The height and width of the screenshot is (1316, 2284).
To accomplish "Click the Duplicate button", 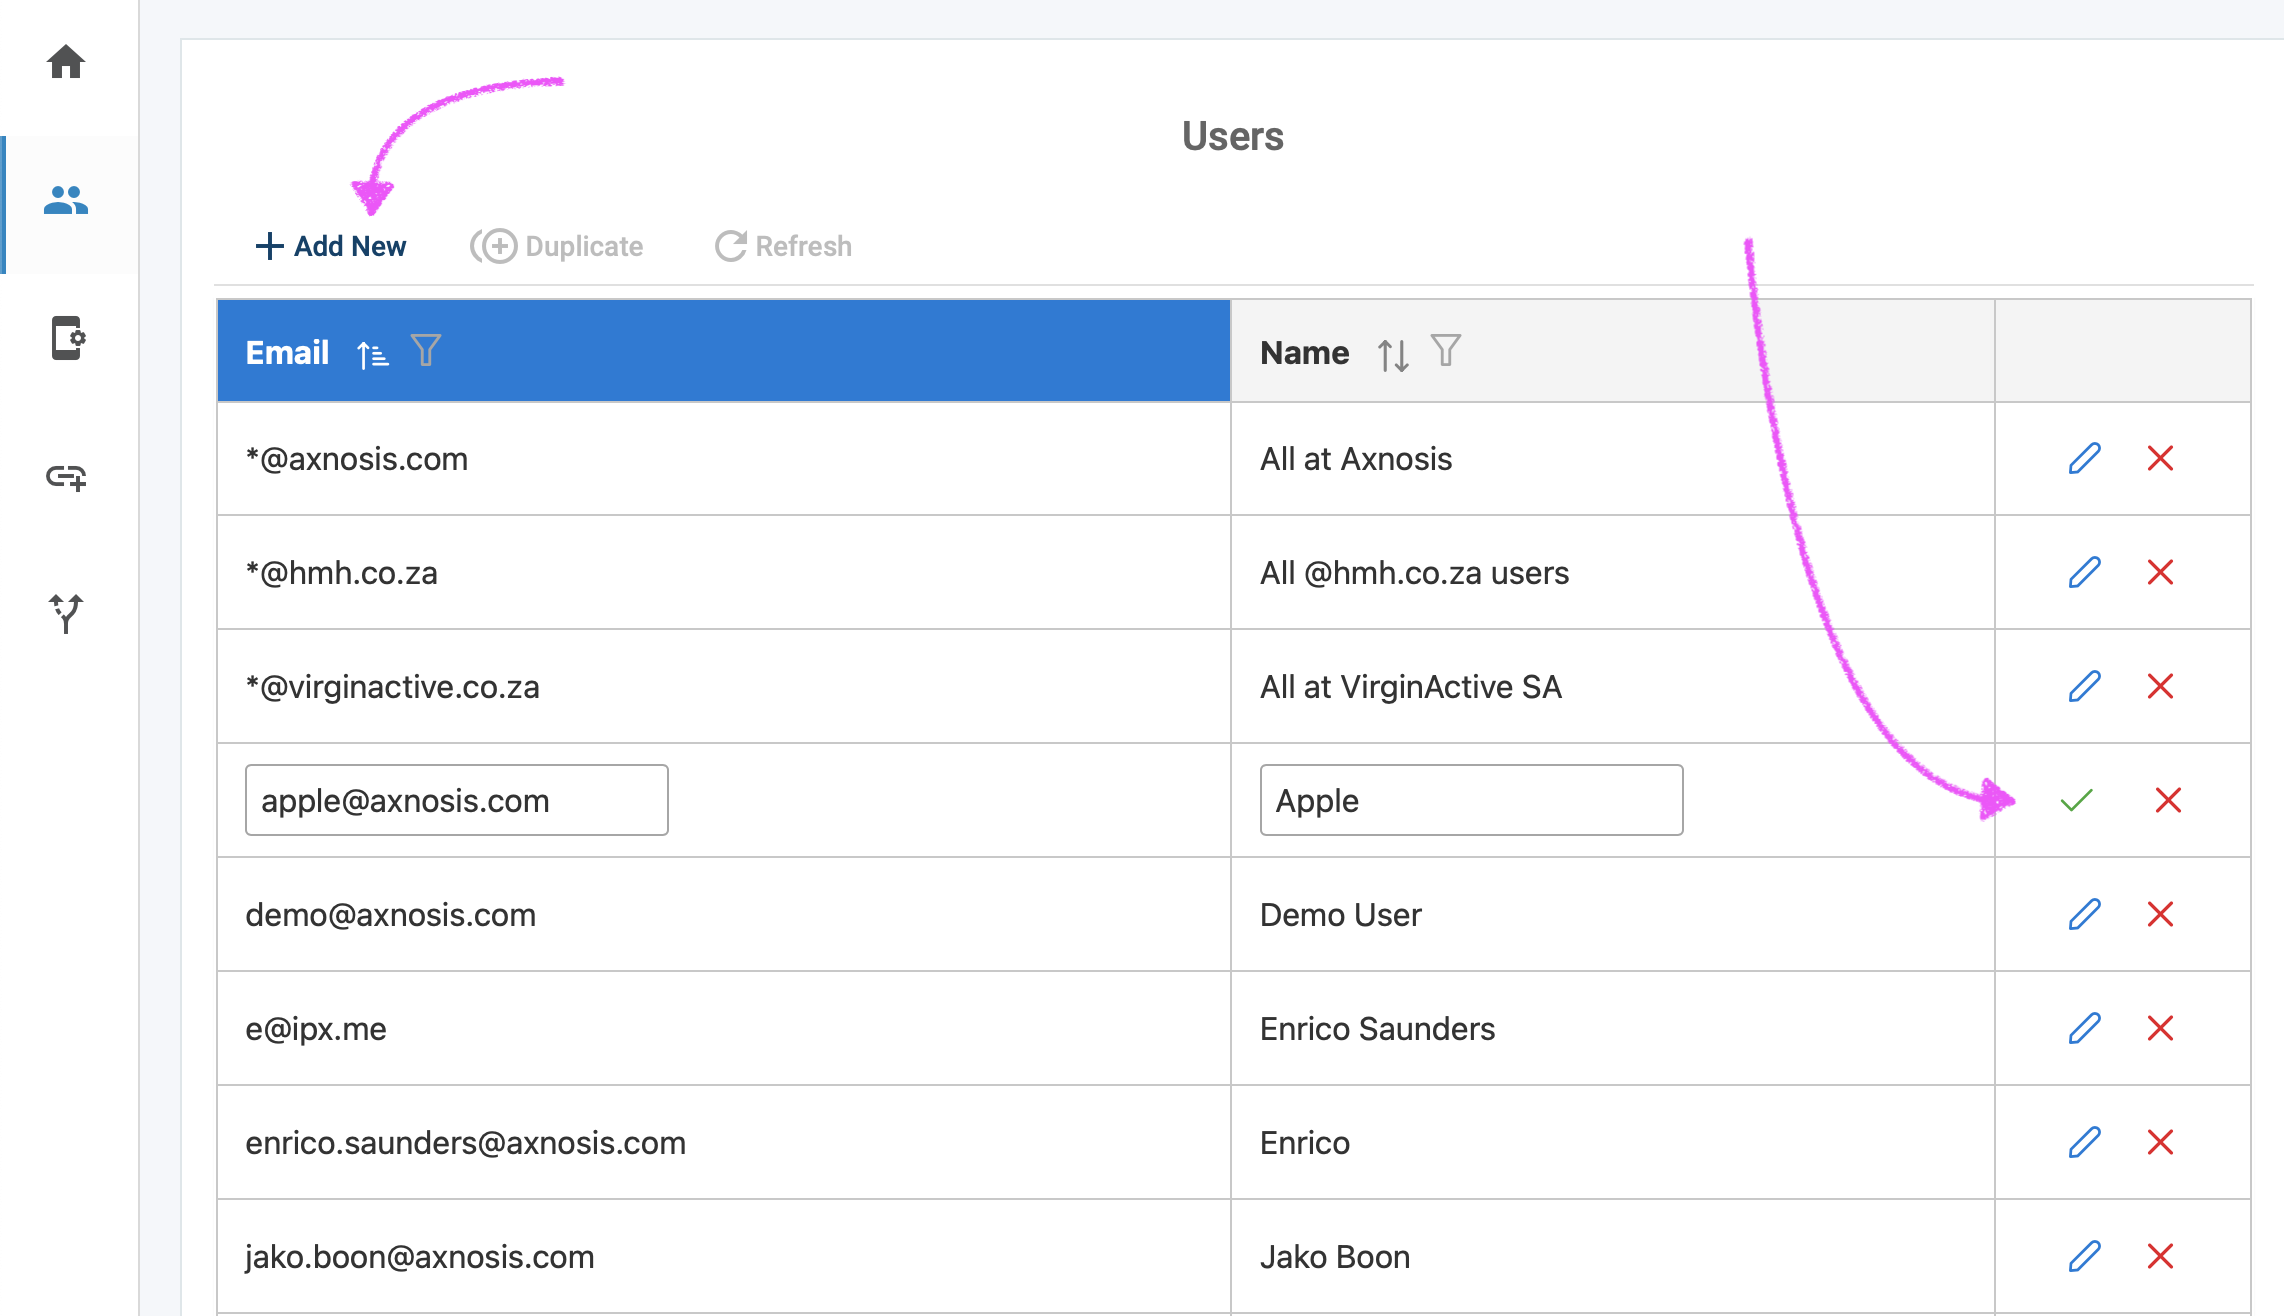I will [x=557, y=246].
